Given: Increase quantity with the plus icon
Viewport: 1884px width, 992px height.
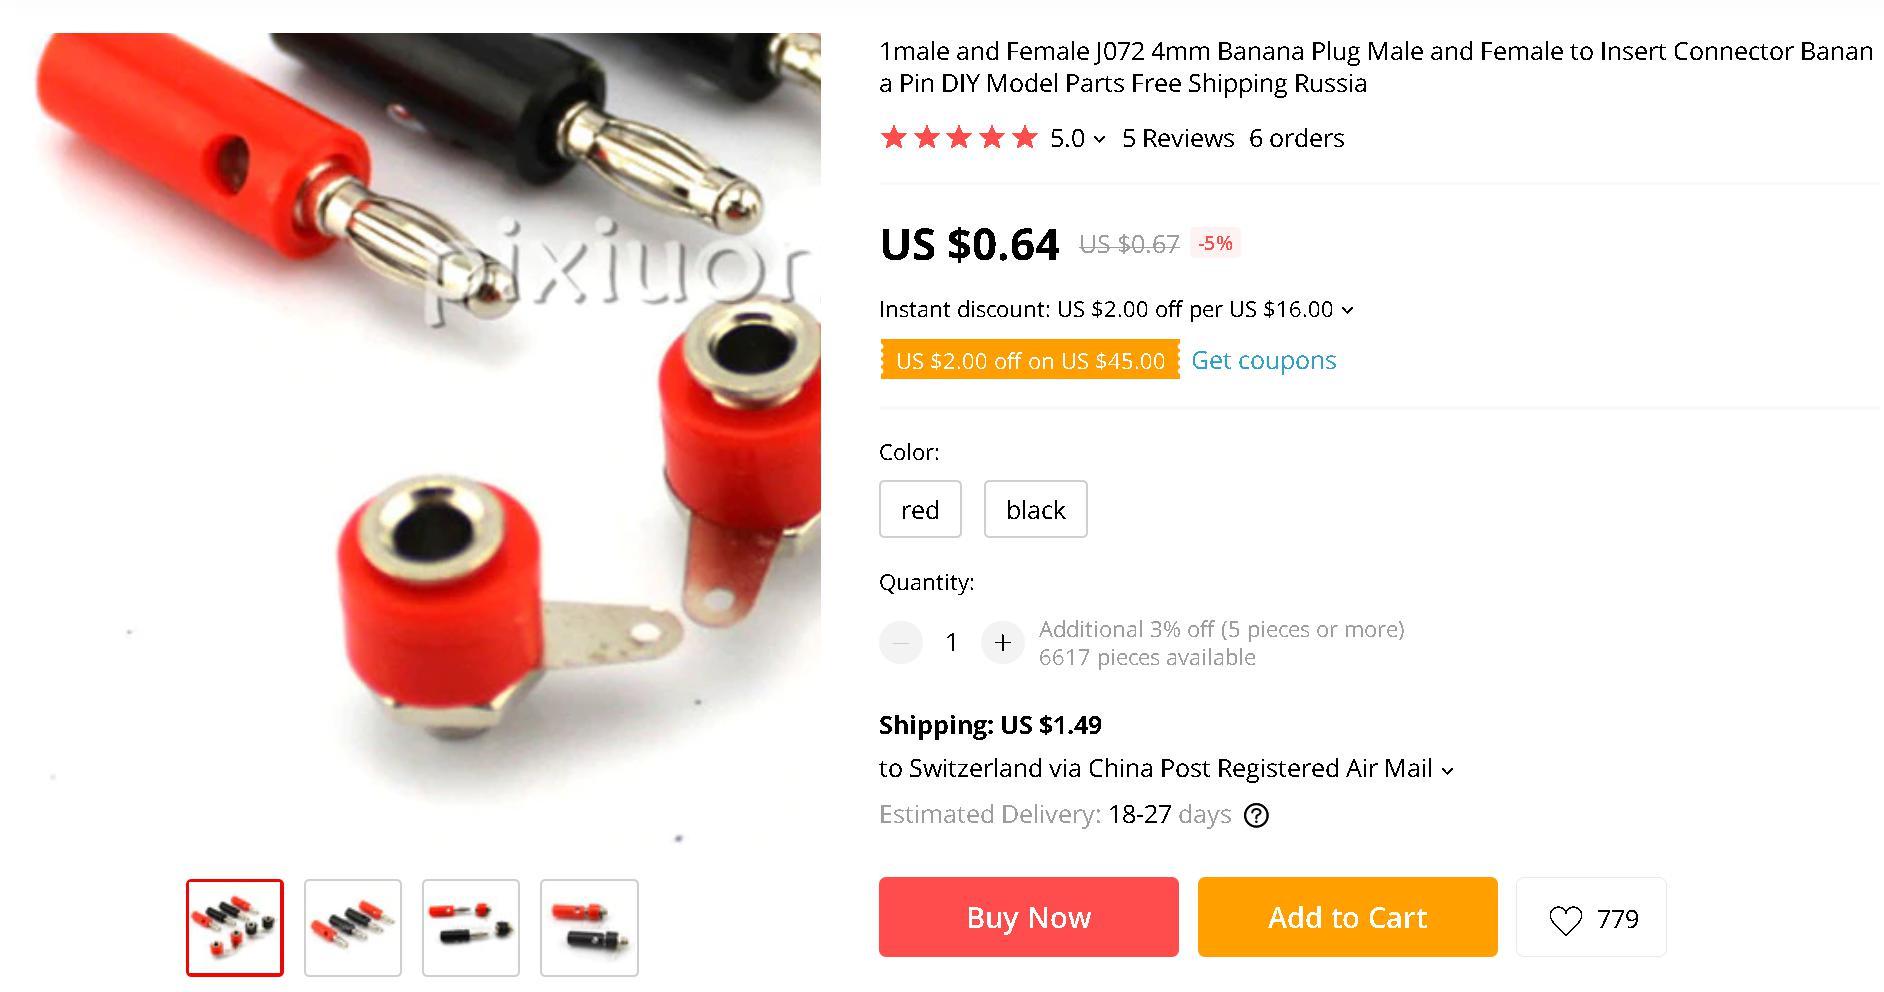Looking at the screenshot, I should point(1003,642).
